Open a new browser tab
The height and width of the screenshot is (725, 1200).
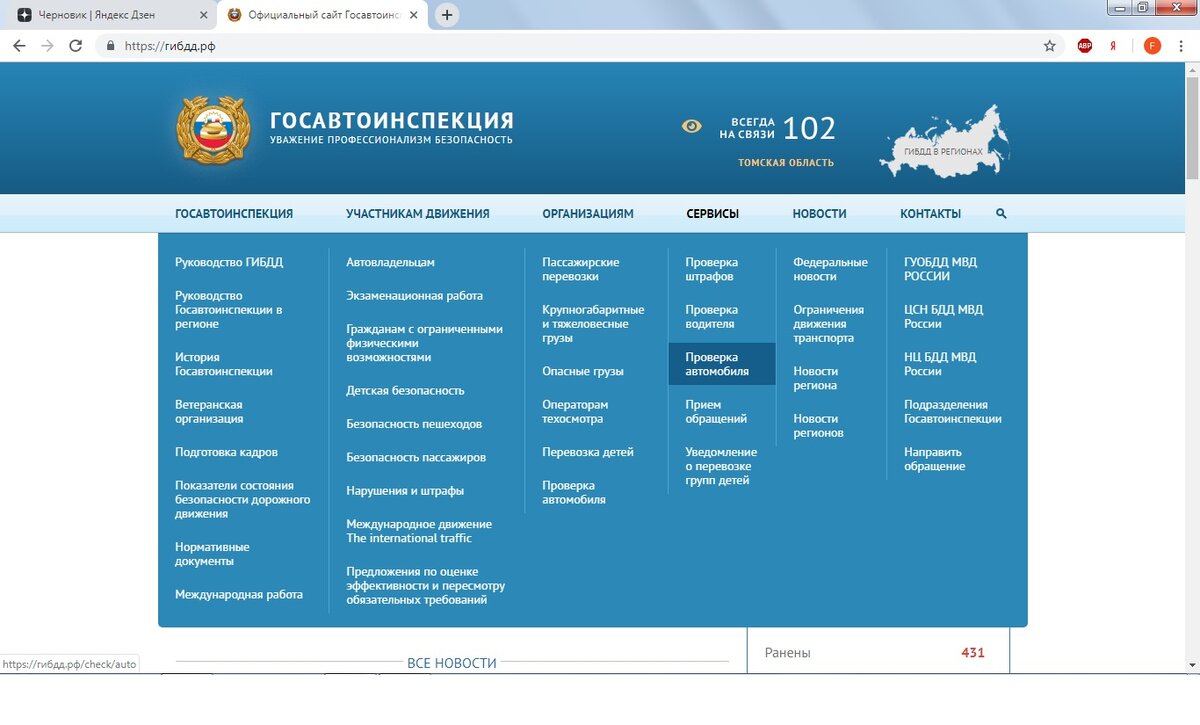pos(447,15)
